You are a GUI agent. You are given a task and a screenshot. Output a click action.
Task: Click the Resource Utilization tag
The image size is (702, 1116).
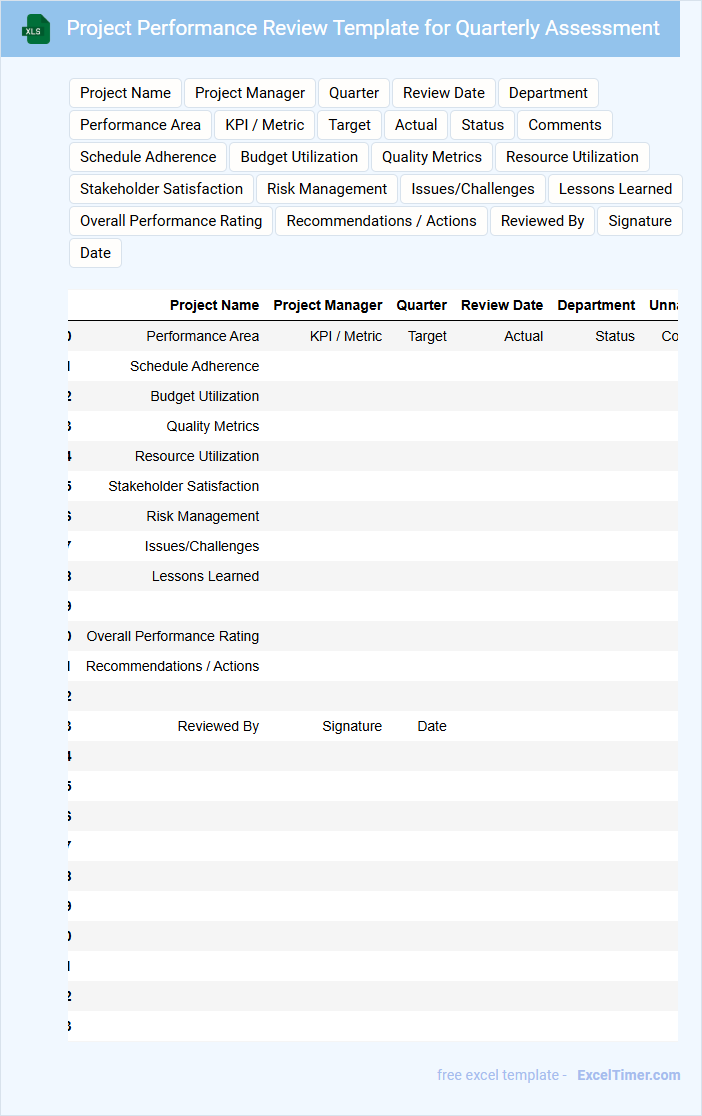(572, 157)
